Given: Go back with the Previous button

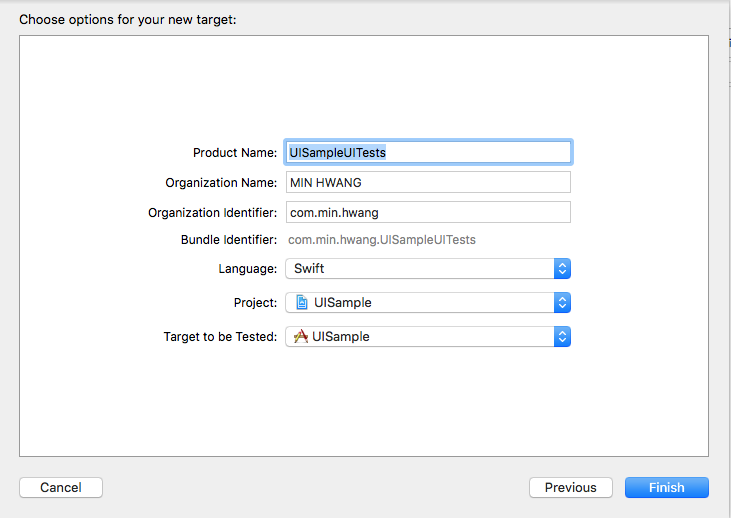Looking at the screenshot, I should 571,487.
